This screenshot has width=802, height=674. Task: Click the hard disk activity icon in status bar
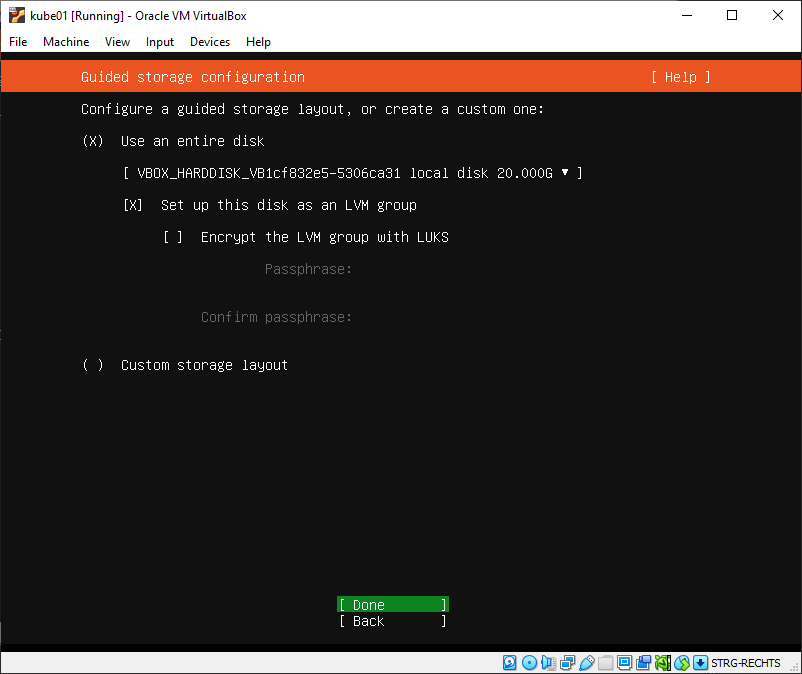click(509, 663)
